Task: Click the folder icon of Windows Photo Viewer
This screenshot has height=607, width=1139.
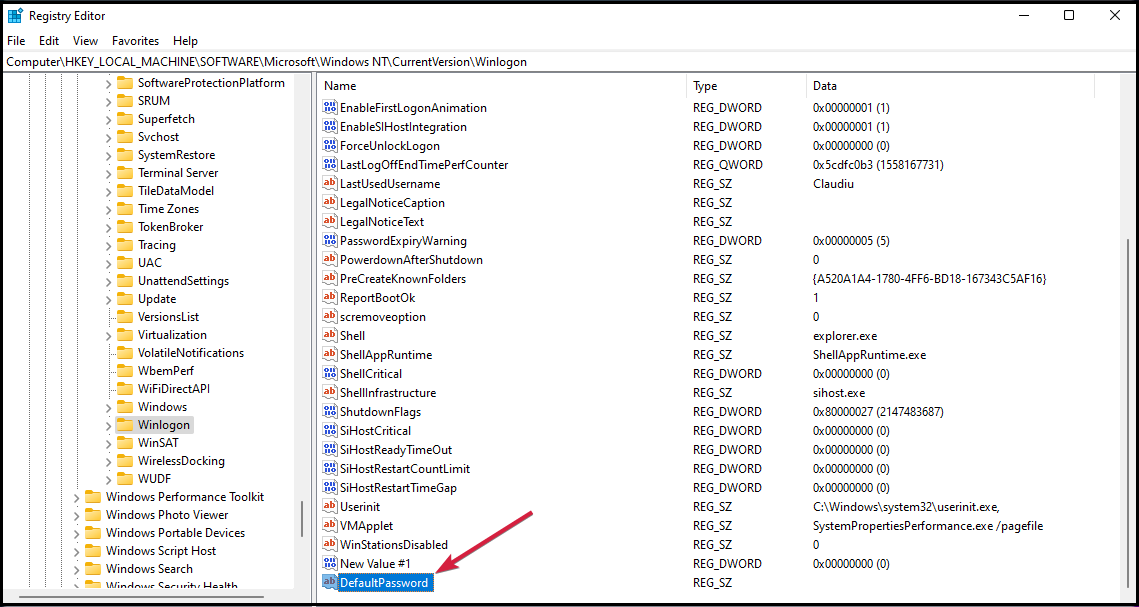Action: pos(93,515)
